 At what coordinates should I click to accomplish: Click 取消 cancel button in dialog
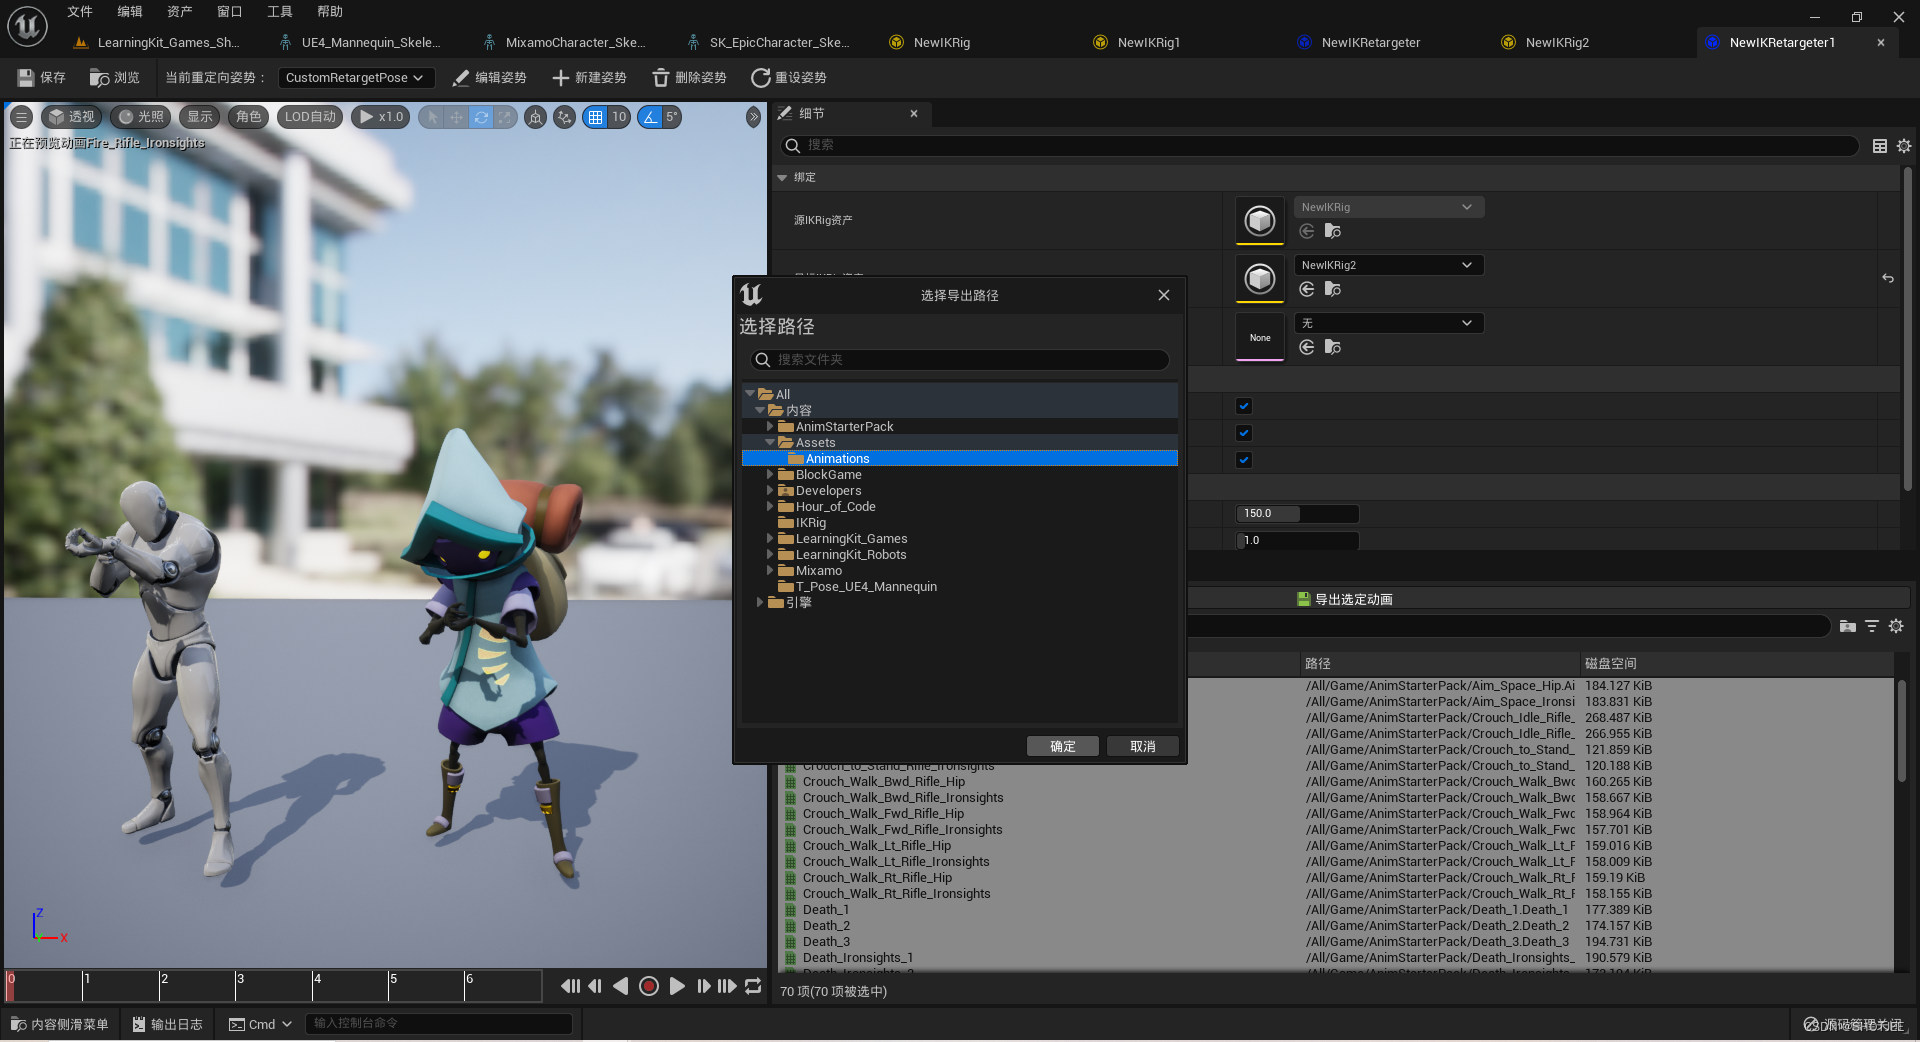coord(1142,746)
